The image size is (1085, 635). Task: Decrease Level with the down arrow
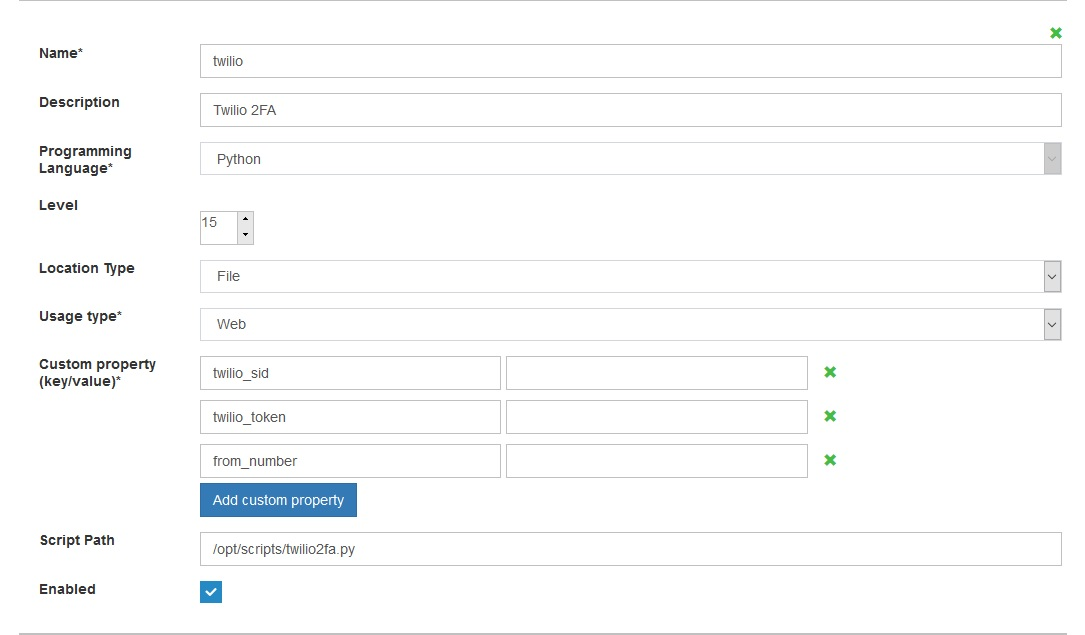point(245,235)
